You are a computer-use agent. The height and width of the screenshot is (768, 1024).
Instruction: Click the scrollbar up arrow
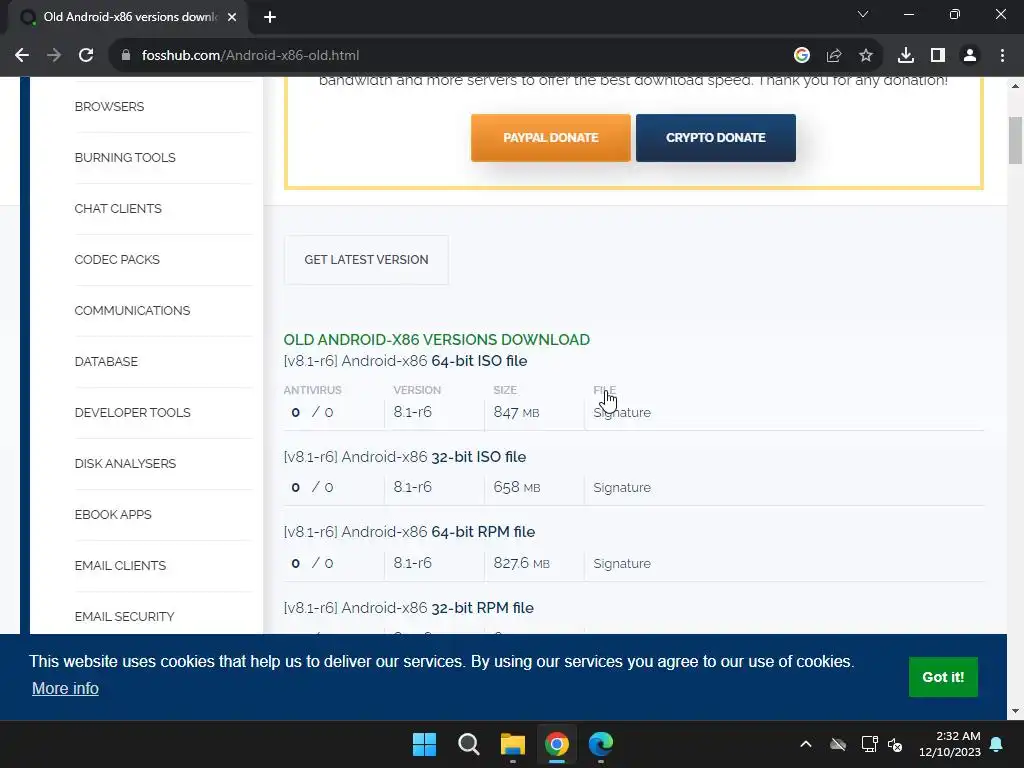[1015, 86]
